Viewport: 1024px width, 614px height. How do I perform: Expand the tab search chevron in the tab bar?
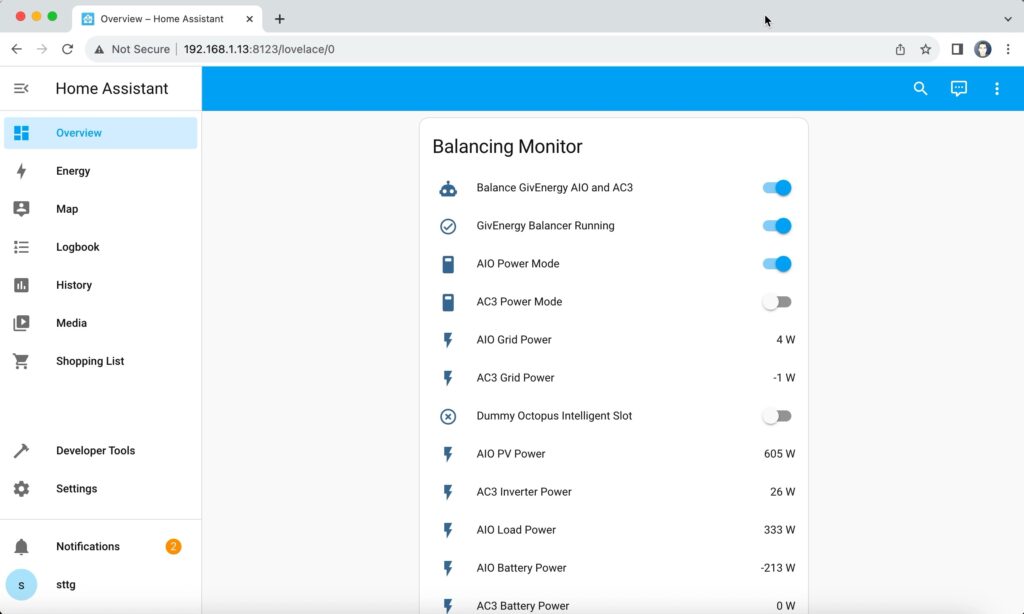click(x=1008, y=19)
